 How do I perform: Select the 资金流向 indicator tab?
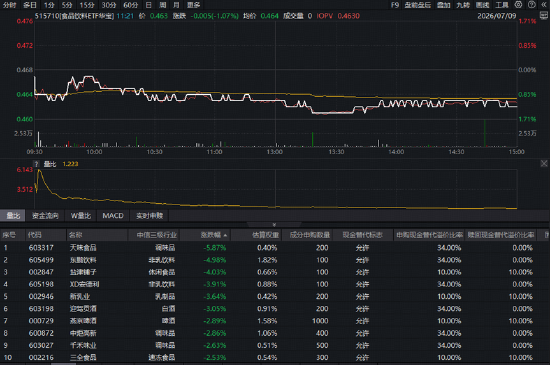point(45,216)
